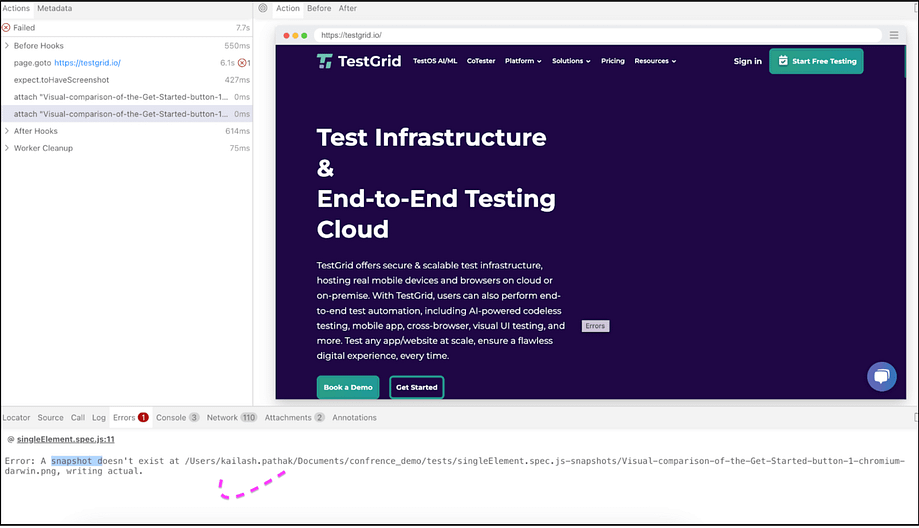The width and height of the screenshot is (919, 528).
Task: Click the red Errors count badge
Action: point(143,418)
